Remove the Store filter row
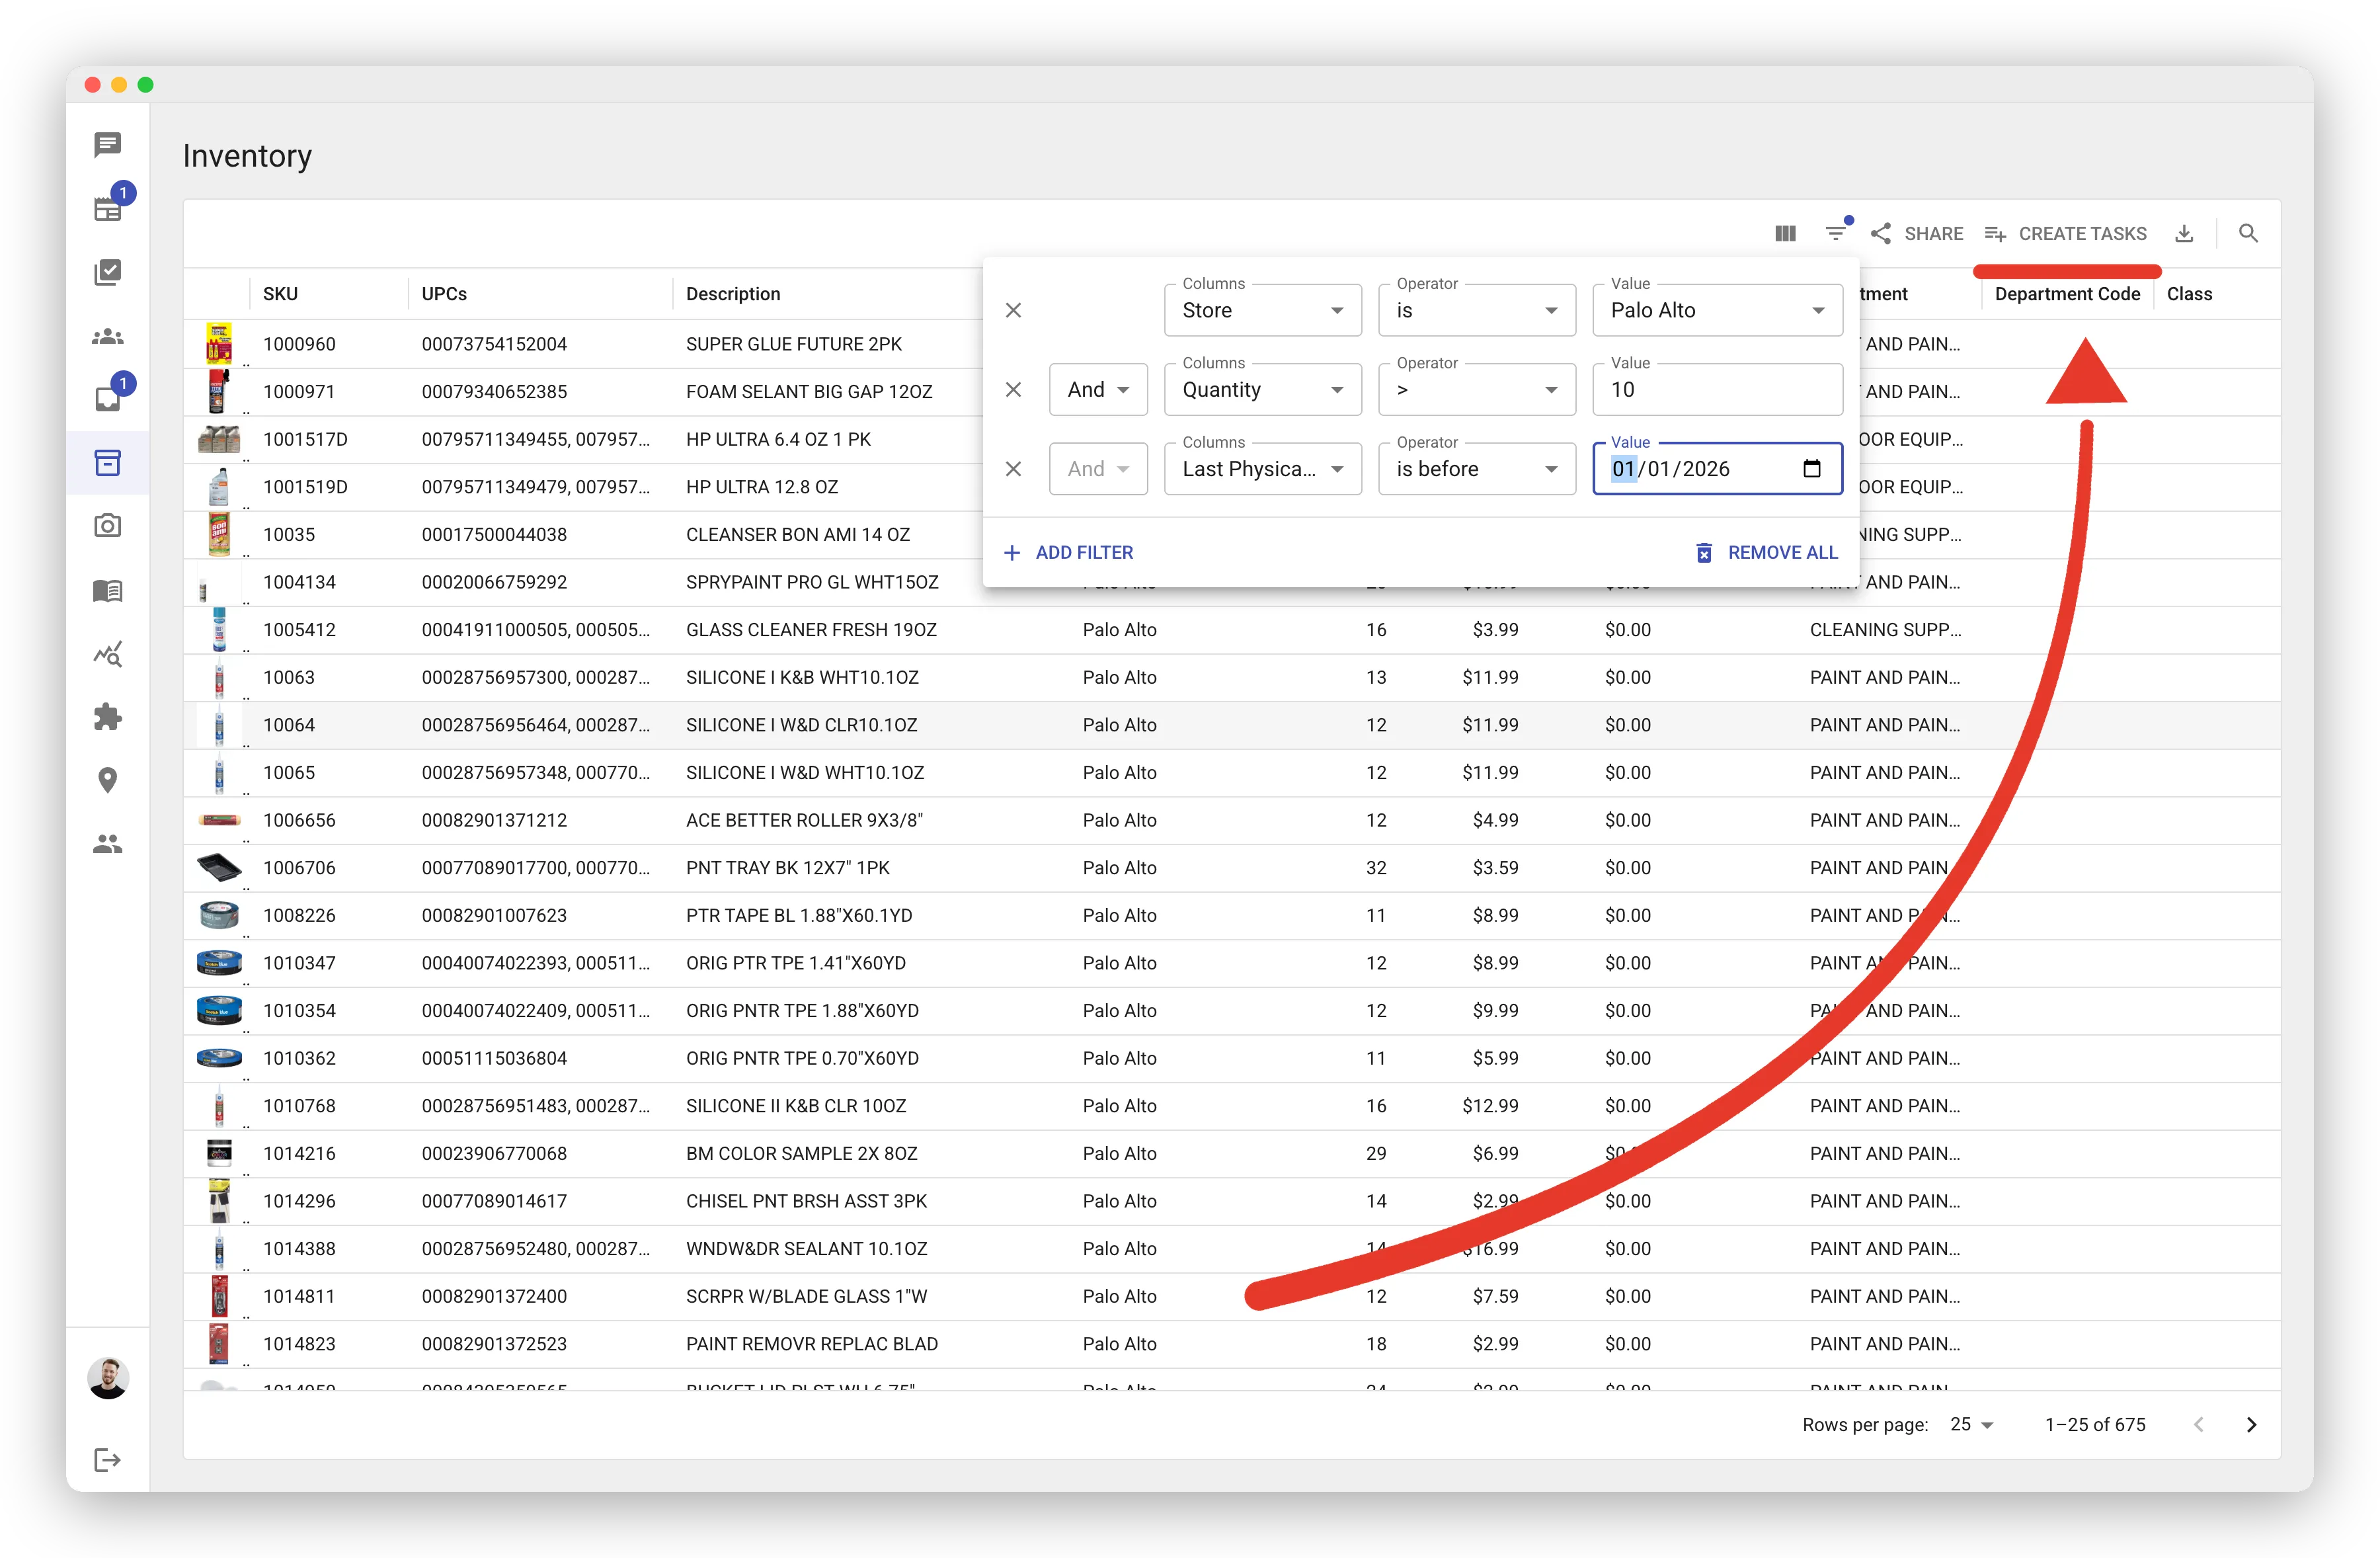Viewport: 2380px width, 1558px height. (1013, 310)
